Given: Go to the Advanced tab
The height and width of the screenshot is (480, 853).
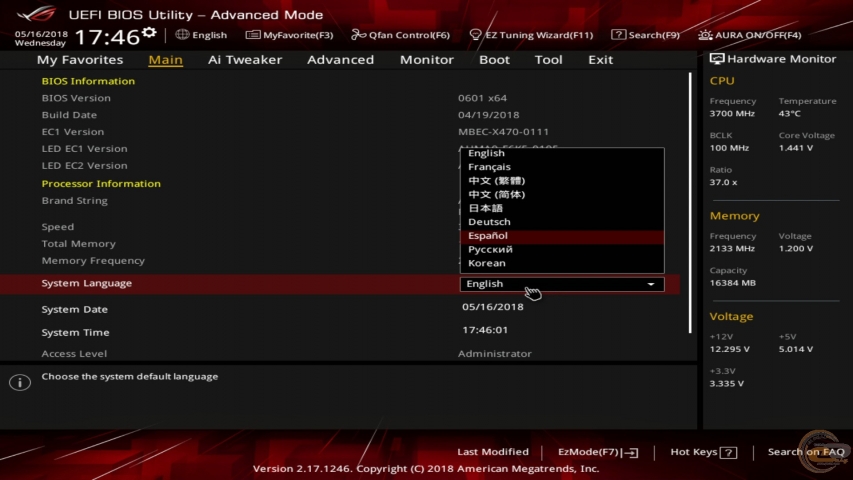Looking at the screenshot, I should [x=341, y=59].
